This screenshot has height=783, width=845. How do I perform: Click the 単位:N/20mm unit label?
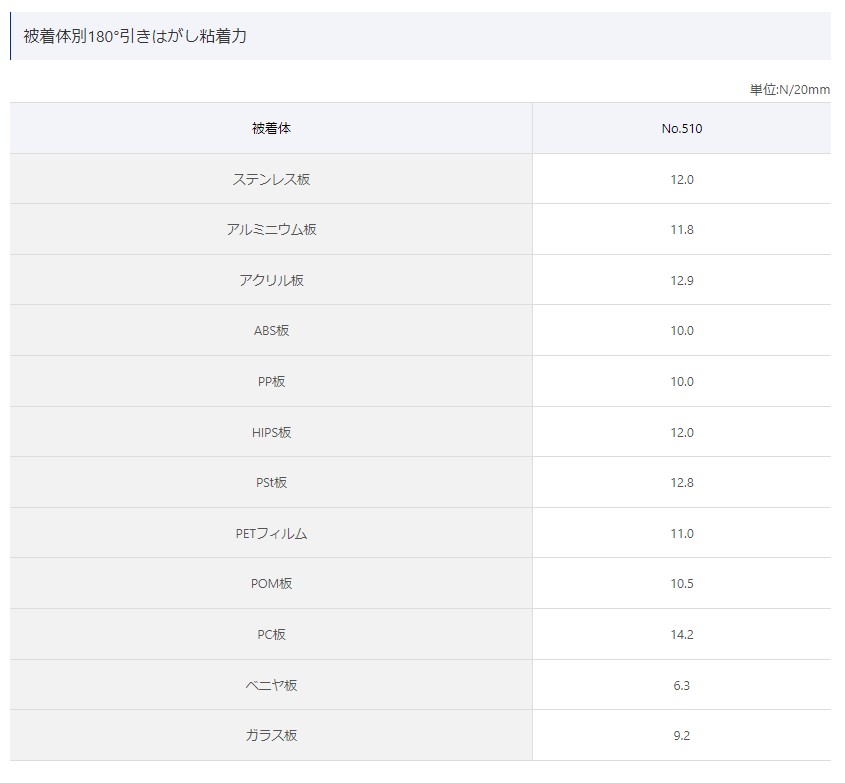(789, 89)
